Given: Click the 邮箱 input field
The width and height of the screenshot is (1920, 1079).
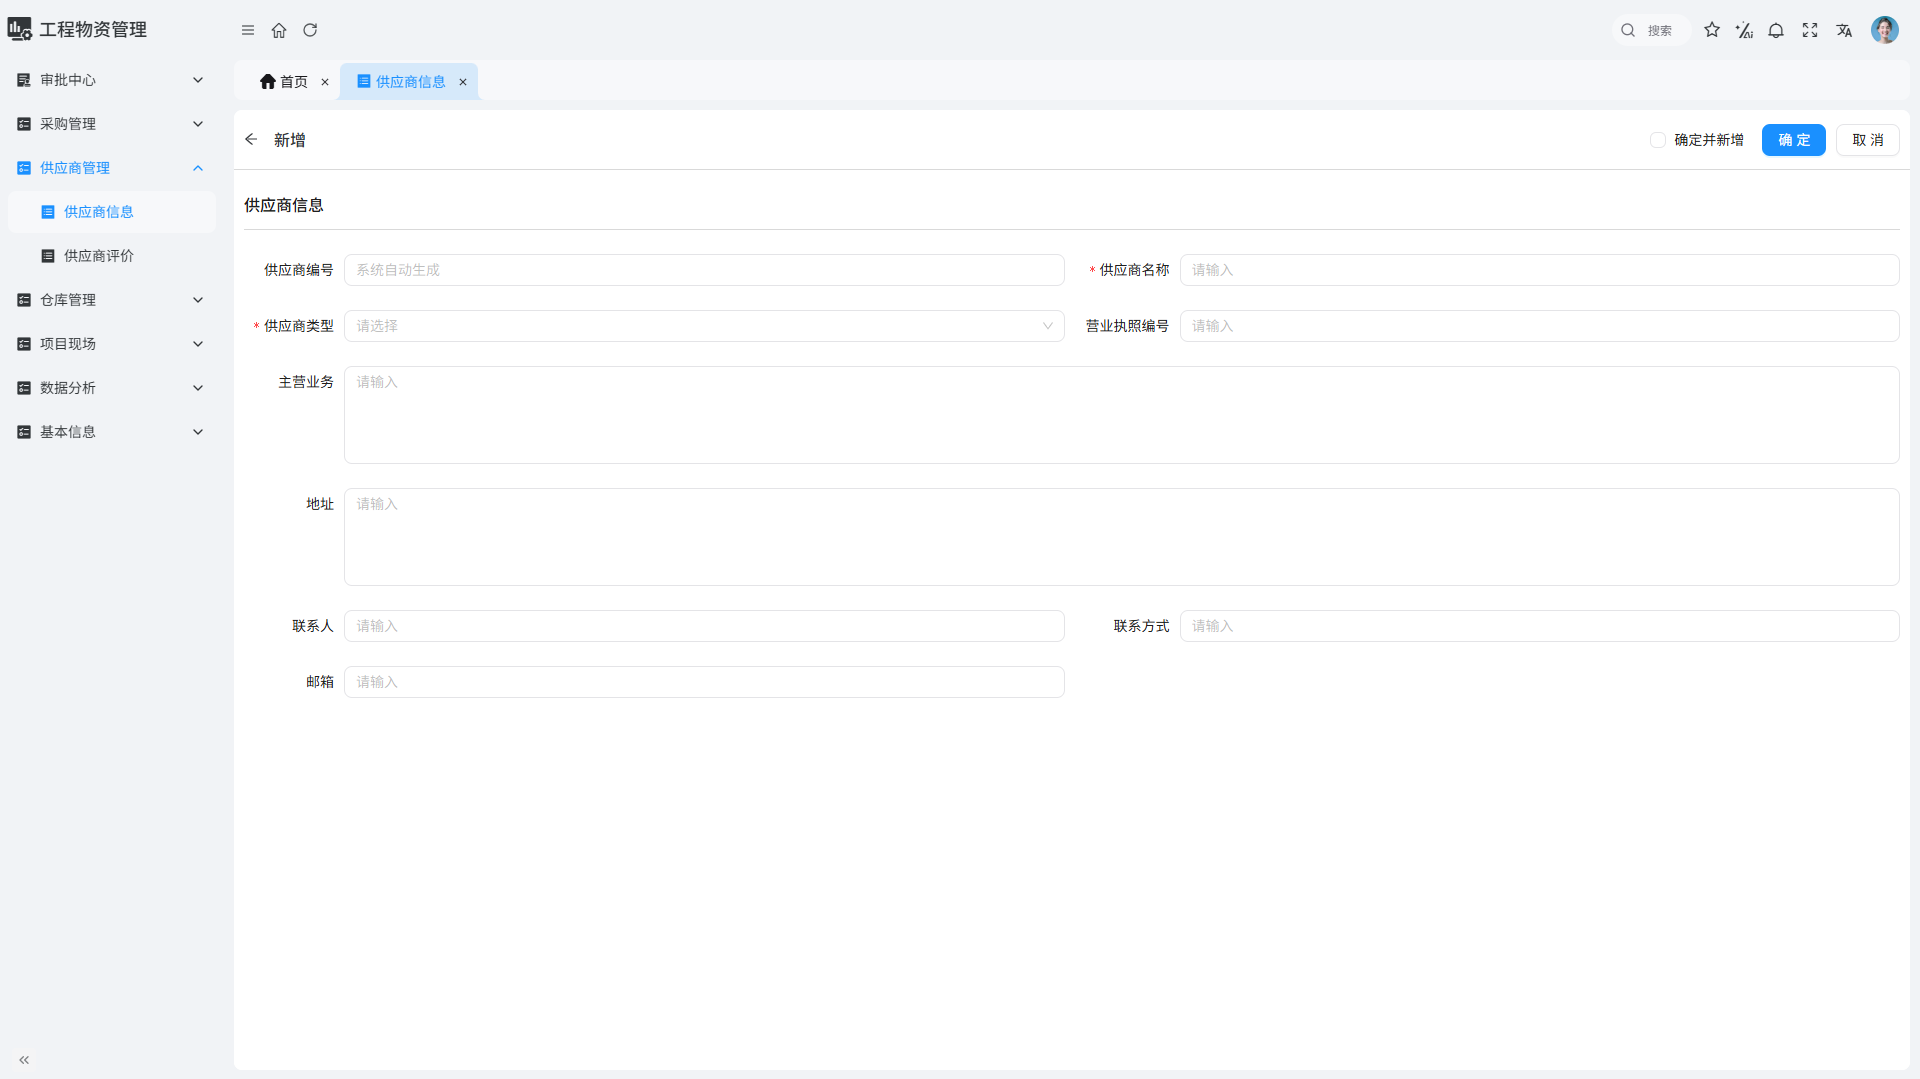Looking at the screenshot, I should (x=704, y=682).
